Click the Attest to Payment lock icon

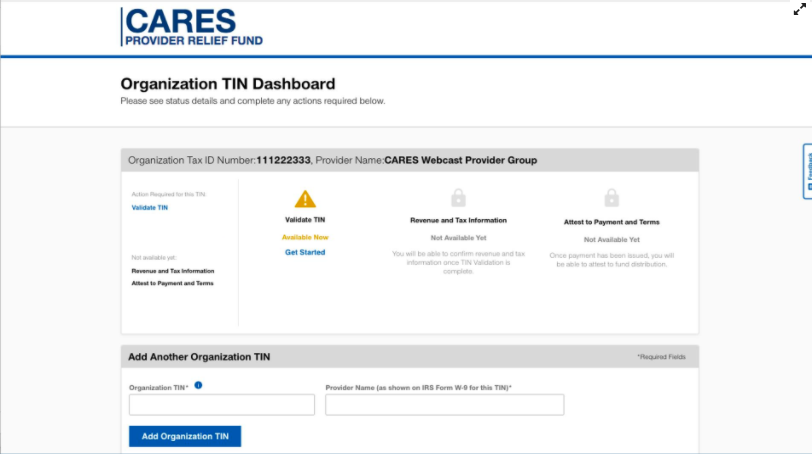612,198
